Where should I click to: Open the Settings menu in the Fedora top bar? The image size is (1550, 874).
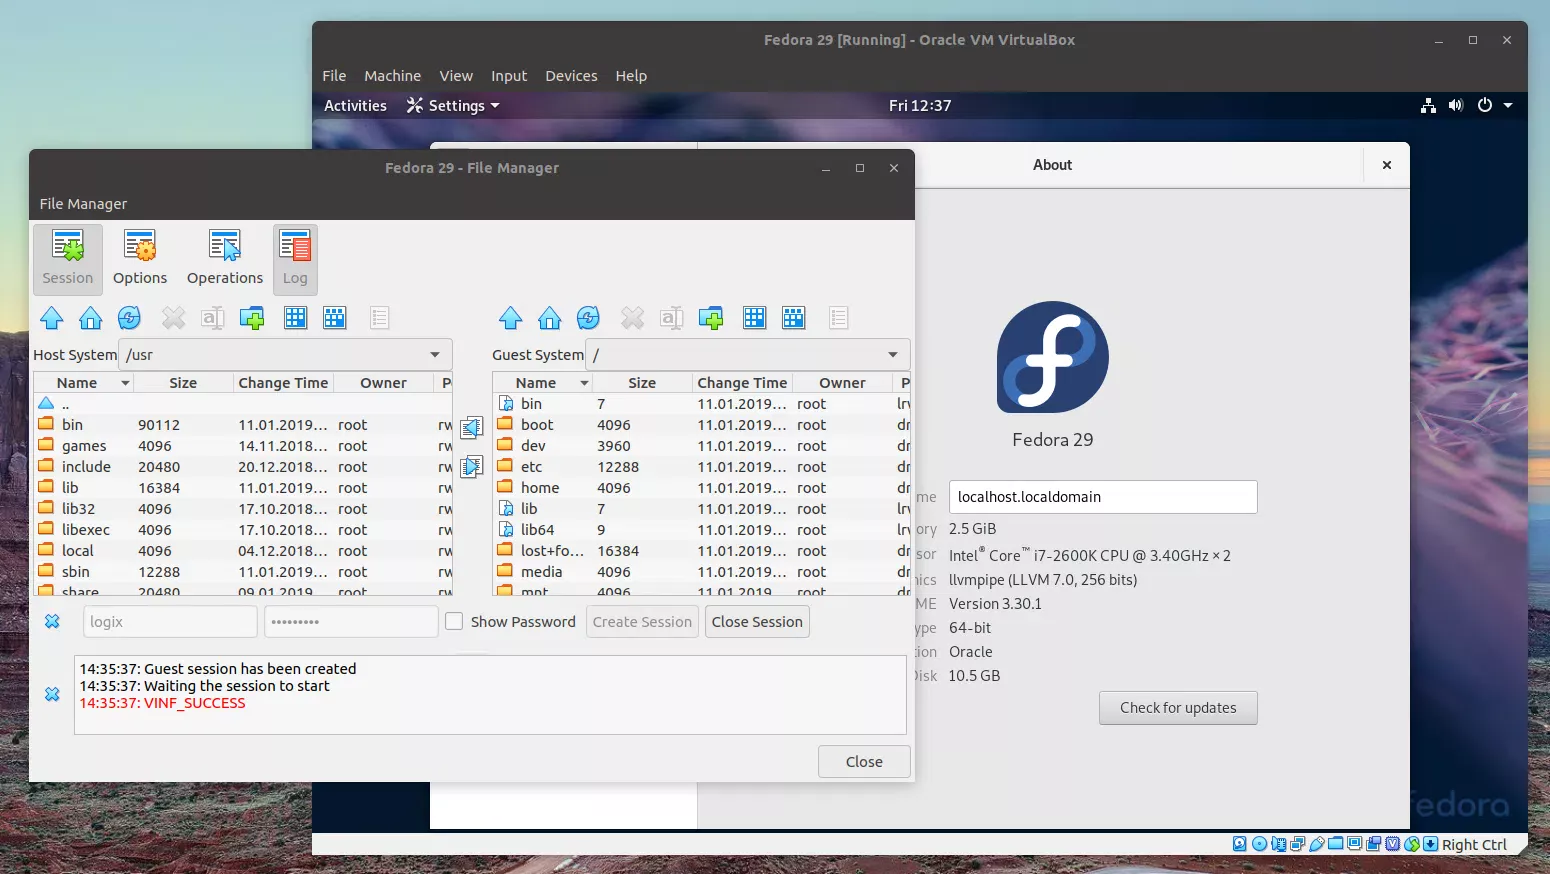(x=452, y=105)
